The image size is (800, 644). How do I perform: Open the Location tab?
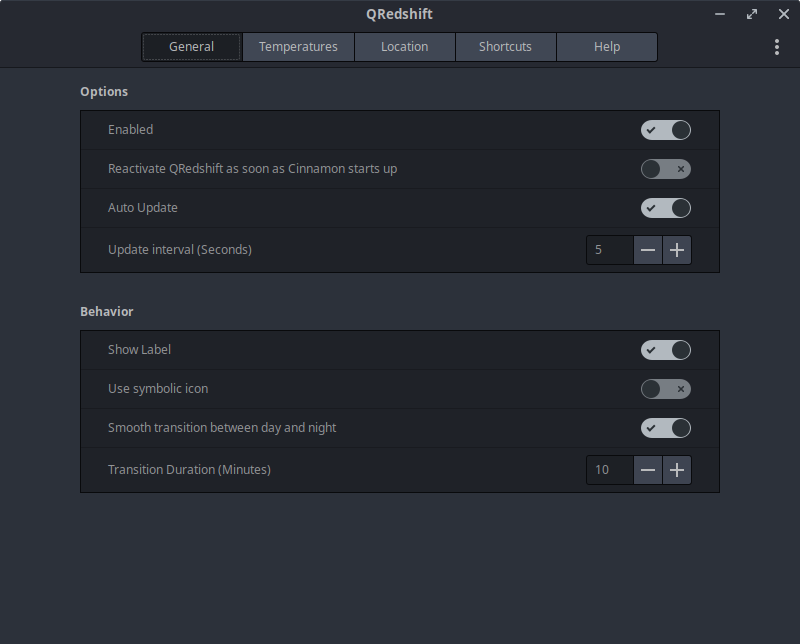405,47
